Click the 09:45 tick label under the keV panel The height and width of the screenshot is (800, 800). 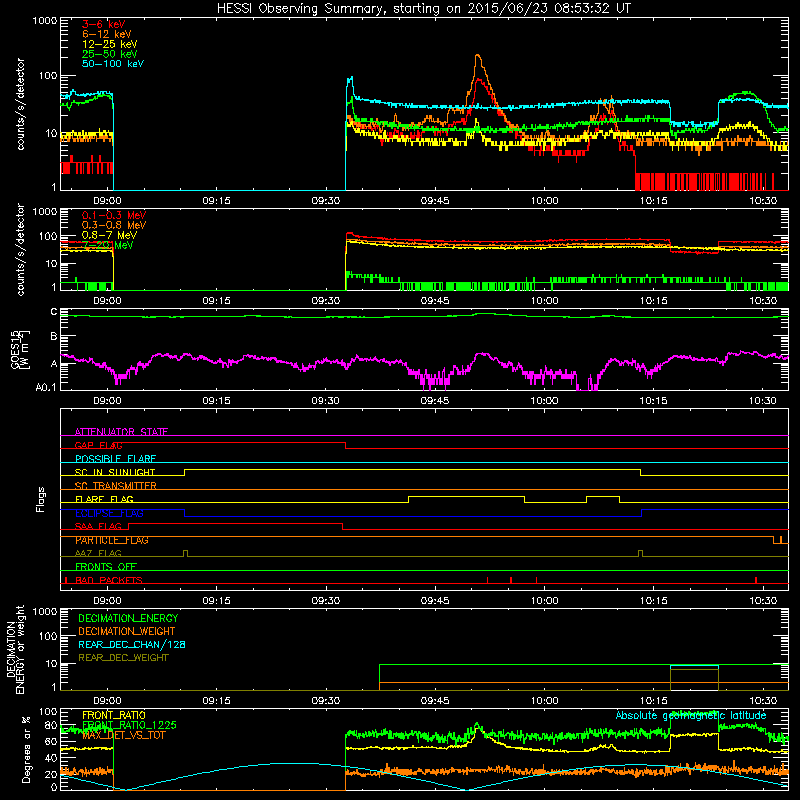point(435,201)
